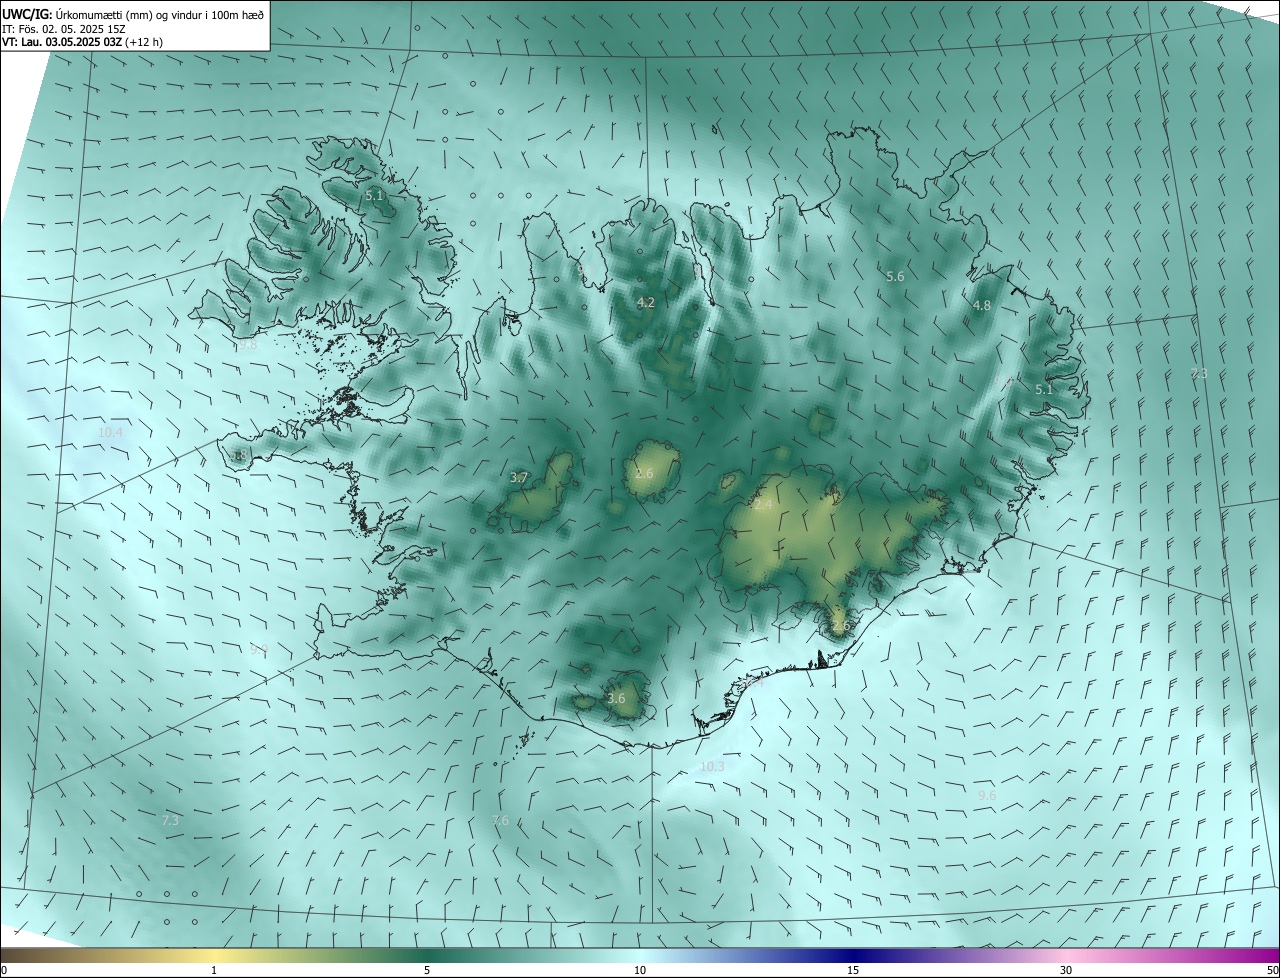Click the 9.8 value south of the Westfjords
The width and height of the screenshot is (1280, 978).
click(x=247, y=345)
